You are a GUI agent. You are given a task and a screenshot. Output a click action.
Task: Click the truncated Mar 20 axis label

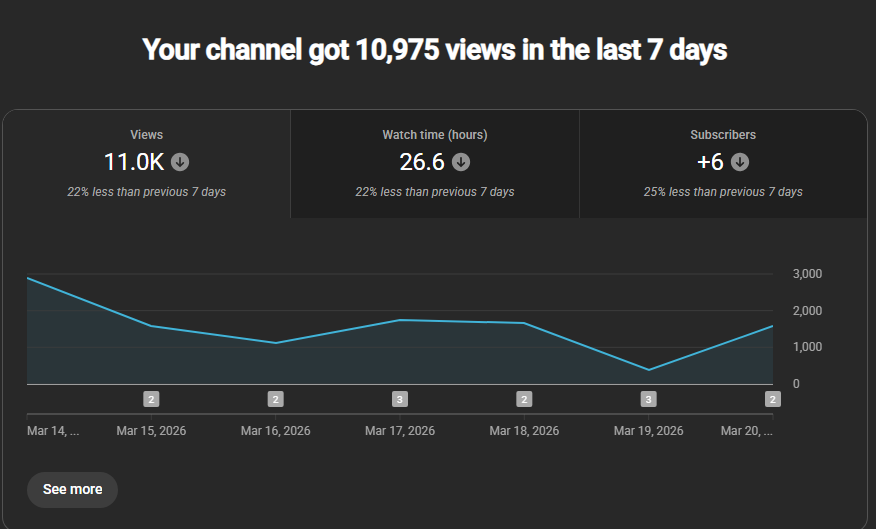click(x=746, y=431)
